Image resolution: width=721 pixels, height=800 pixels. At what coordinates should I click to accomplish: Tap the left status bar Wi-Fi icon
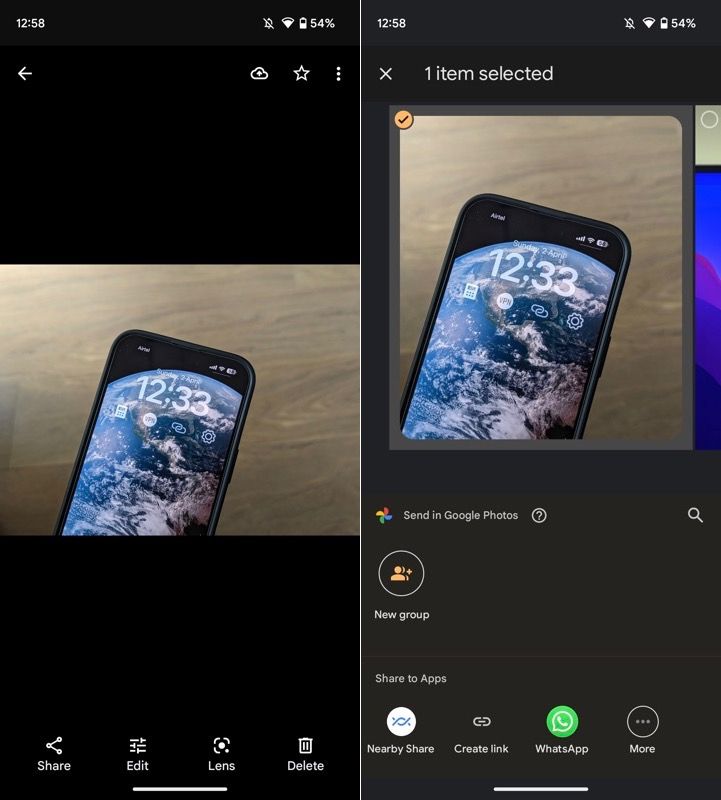coord(288,23)
